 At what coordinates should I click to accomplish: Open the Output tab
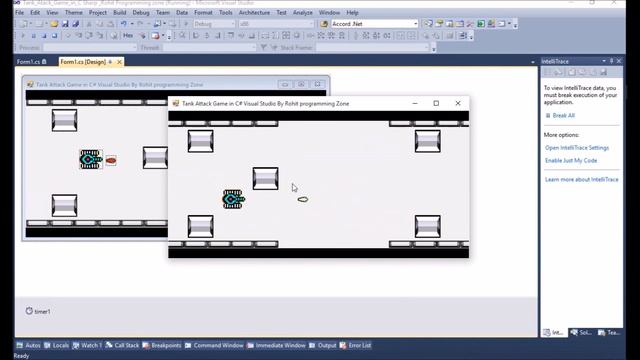[x=322, y=345]
